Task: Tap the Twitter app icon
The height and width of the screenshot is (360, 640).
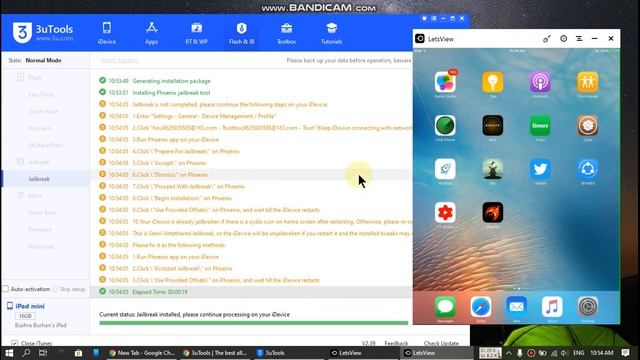Action: pyautogui.click(x=540, y=169)
